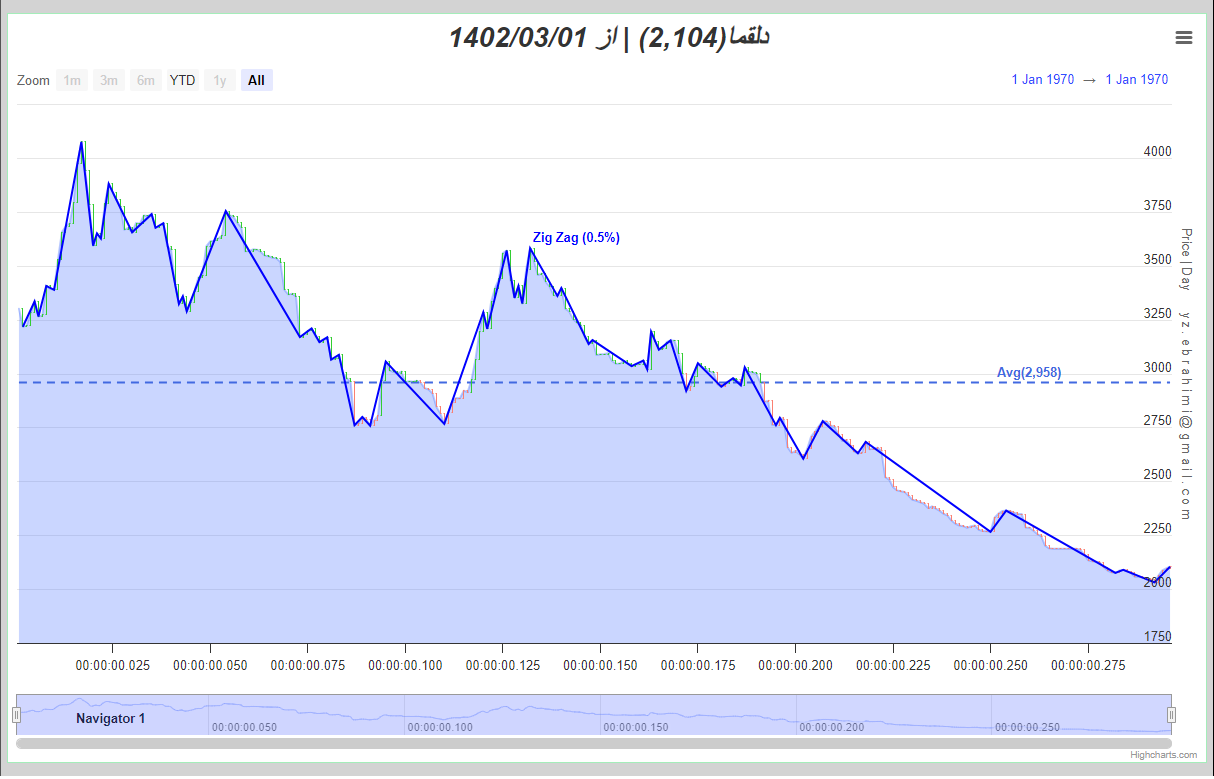Click the 2250 price axis label
The width and height of the screenshot is (1214, 779).
point(1158,529)
